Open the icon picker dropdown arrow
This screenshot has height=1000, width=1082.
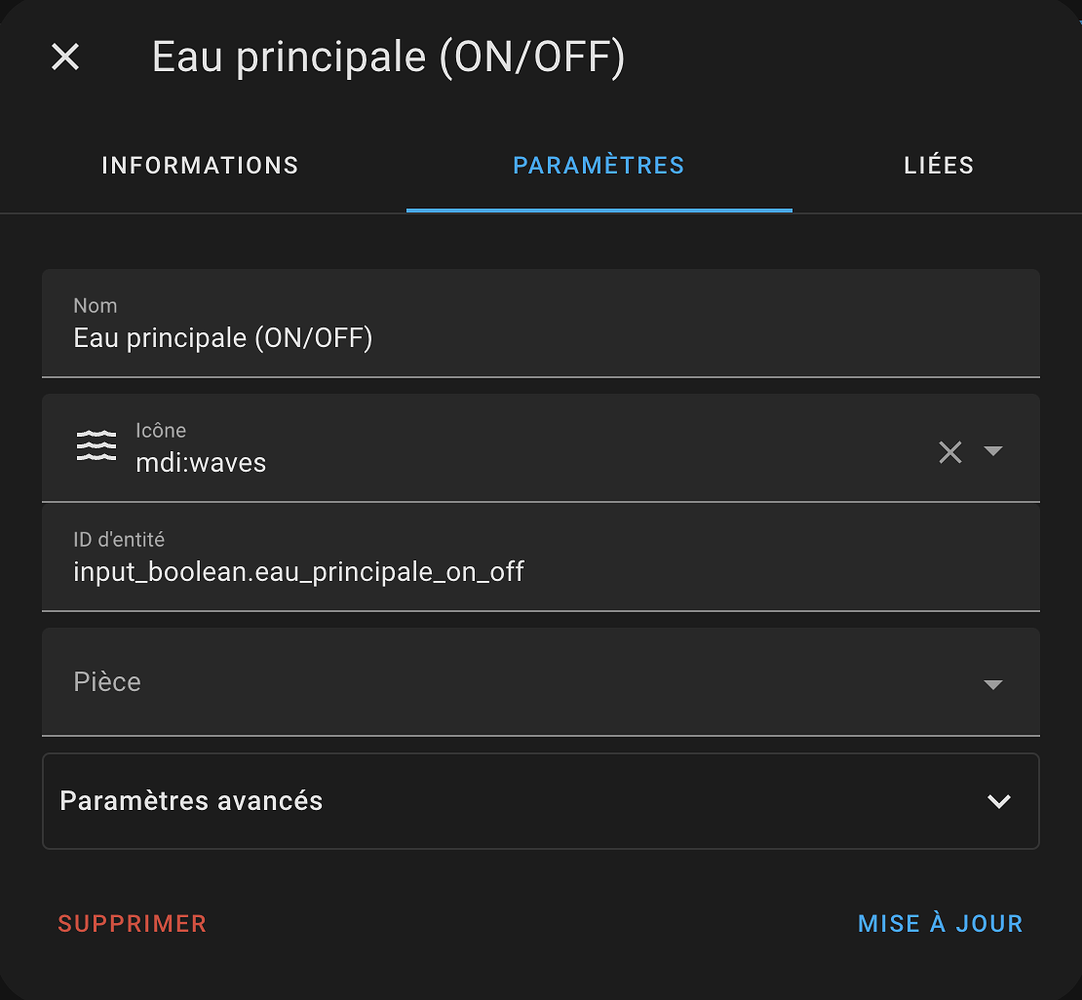click(993, 451)
